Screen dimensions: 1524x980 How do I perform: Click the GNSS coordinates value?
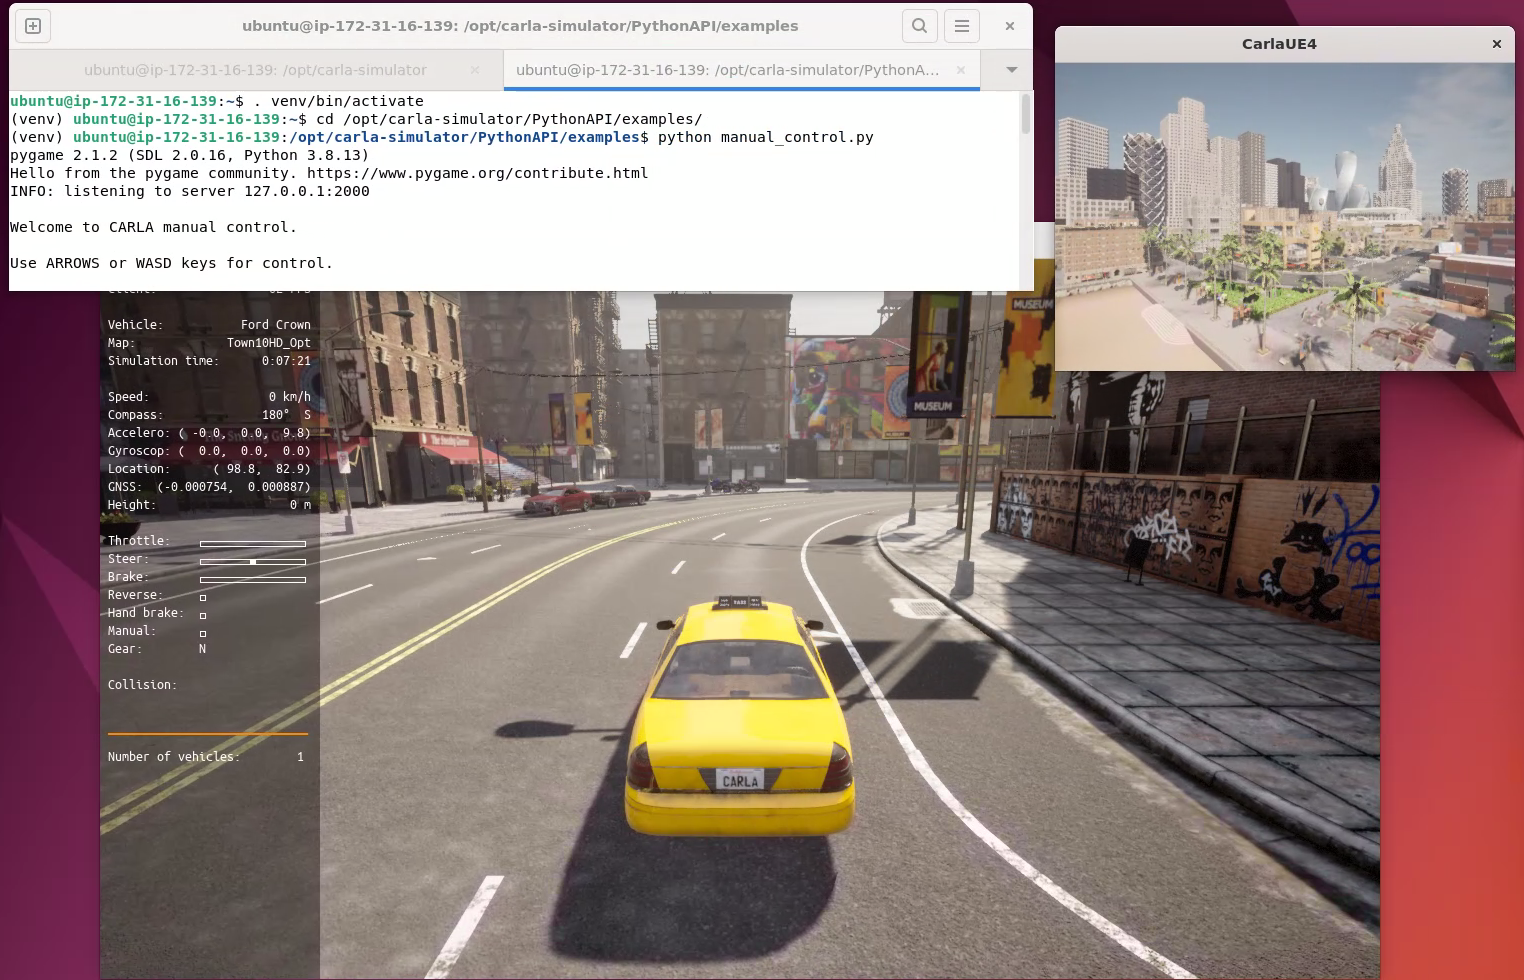tap(234, 487)
